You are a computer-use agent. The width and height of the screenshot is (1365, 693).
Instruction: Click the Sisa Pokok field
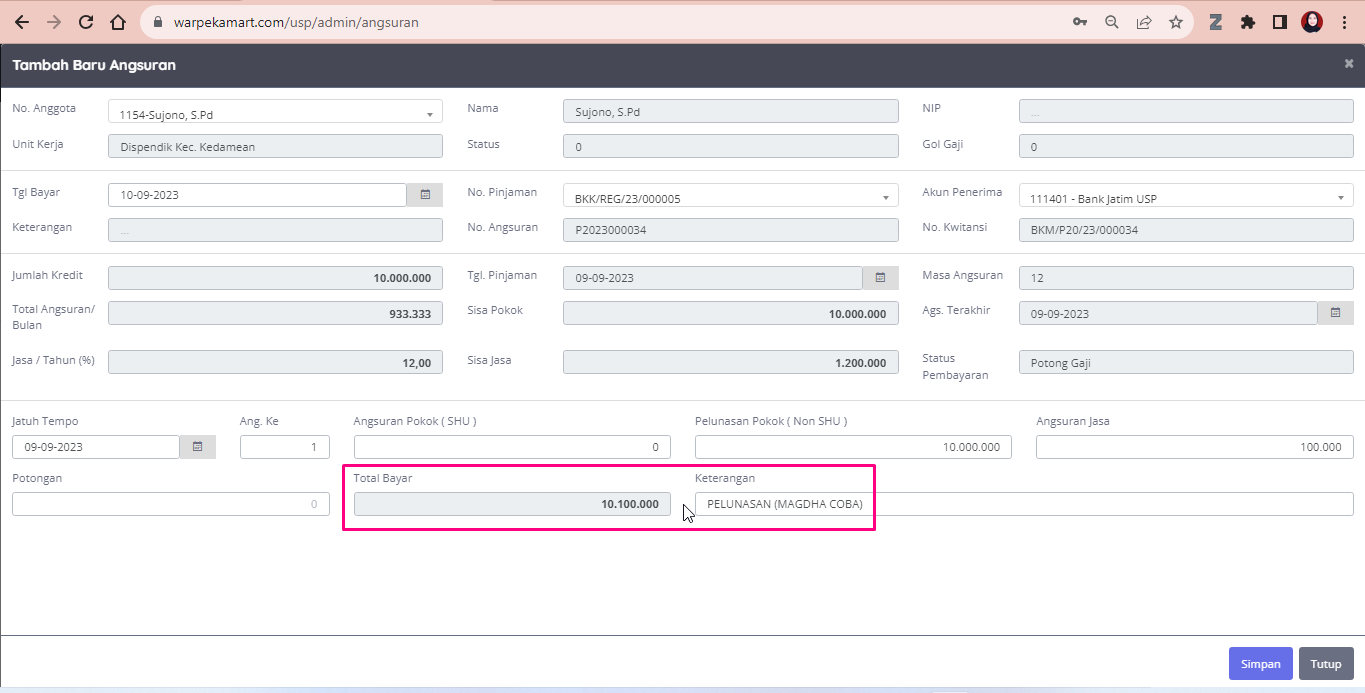(x=731, y=313)
